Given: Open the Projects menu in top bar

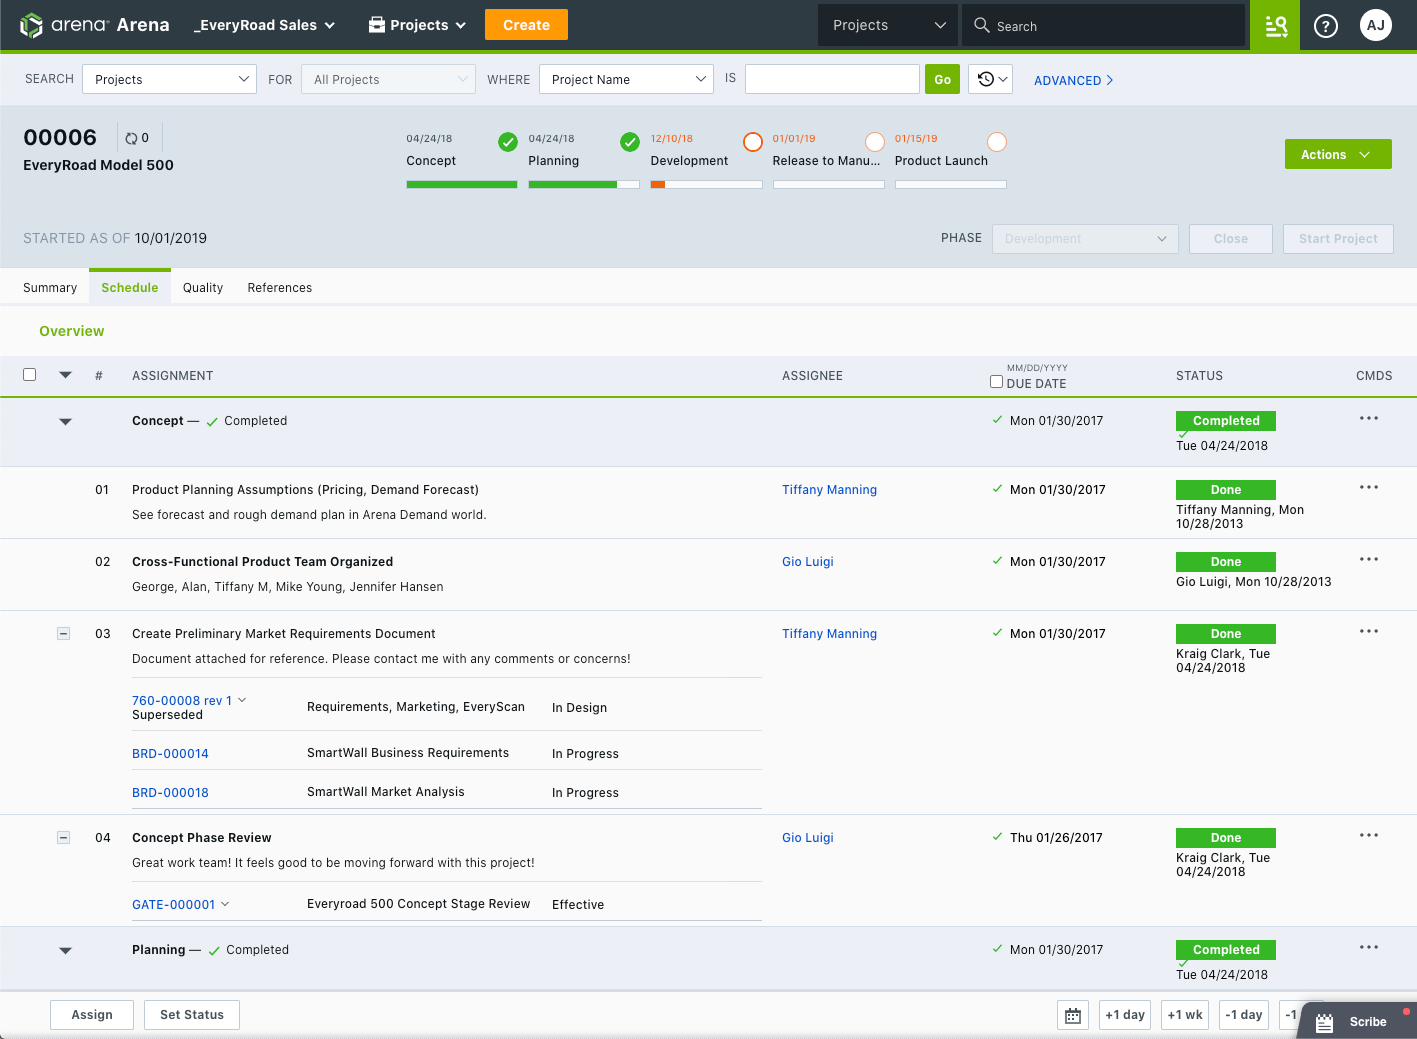Looking at the screenshot, I should point(418,25).
